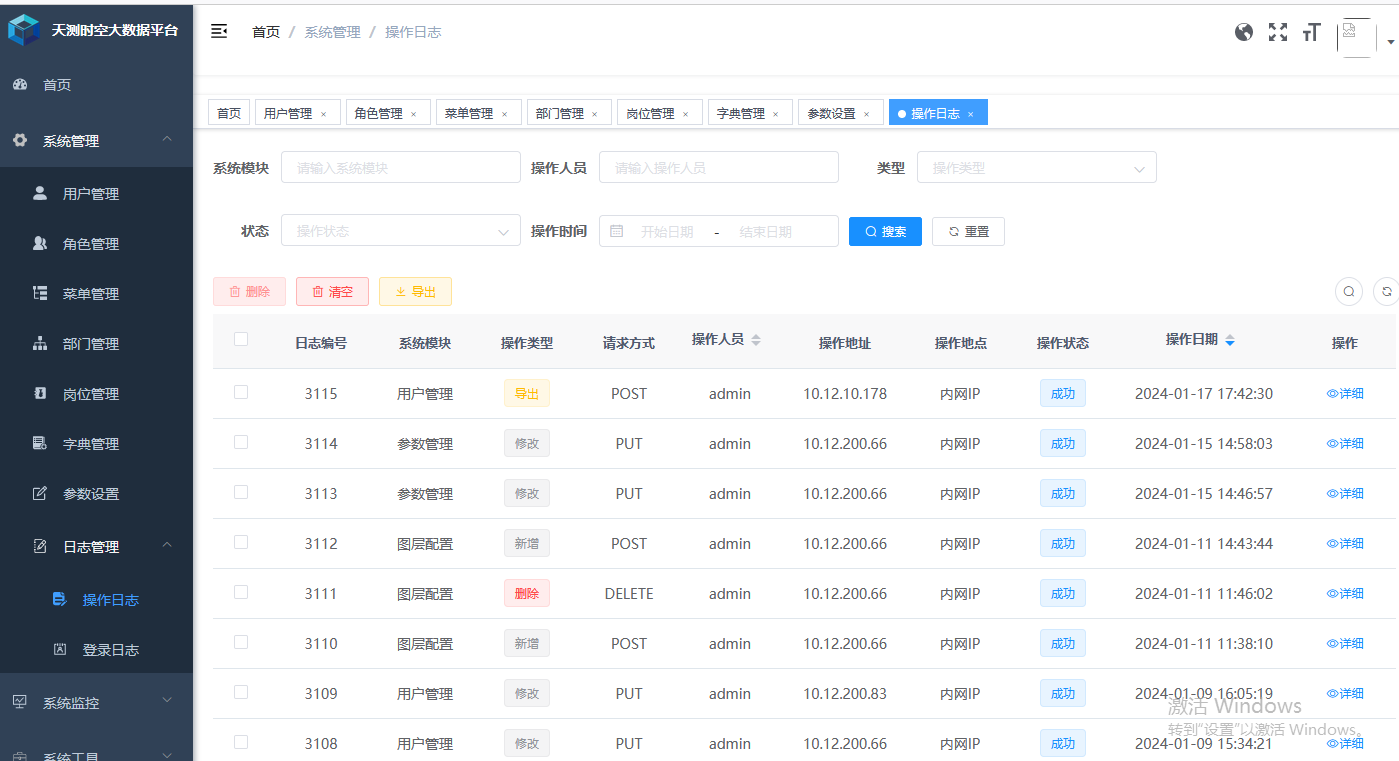Enter fullscreen using the expand arrows icon

pos(1277,31)
